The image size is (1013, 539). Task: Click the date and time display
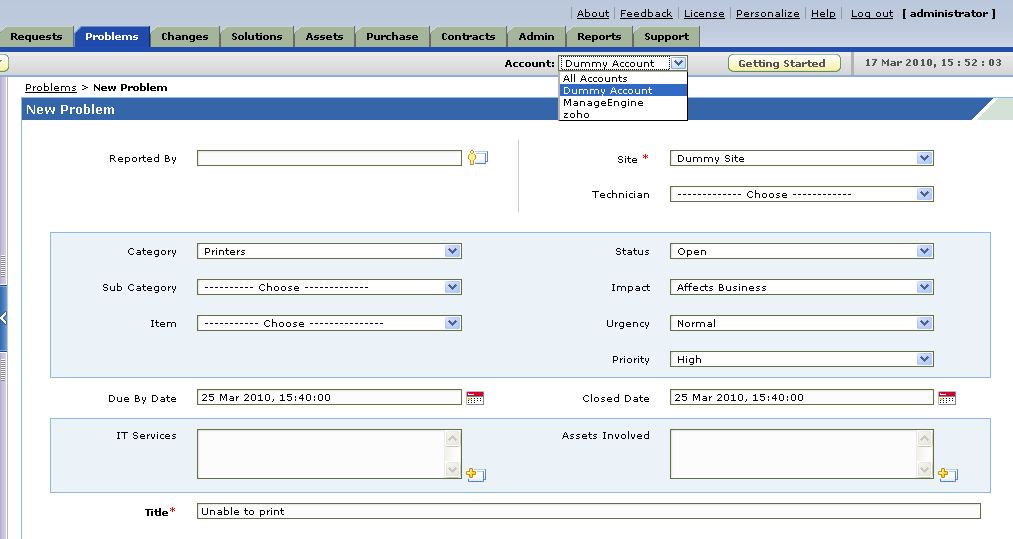(933, 63)
